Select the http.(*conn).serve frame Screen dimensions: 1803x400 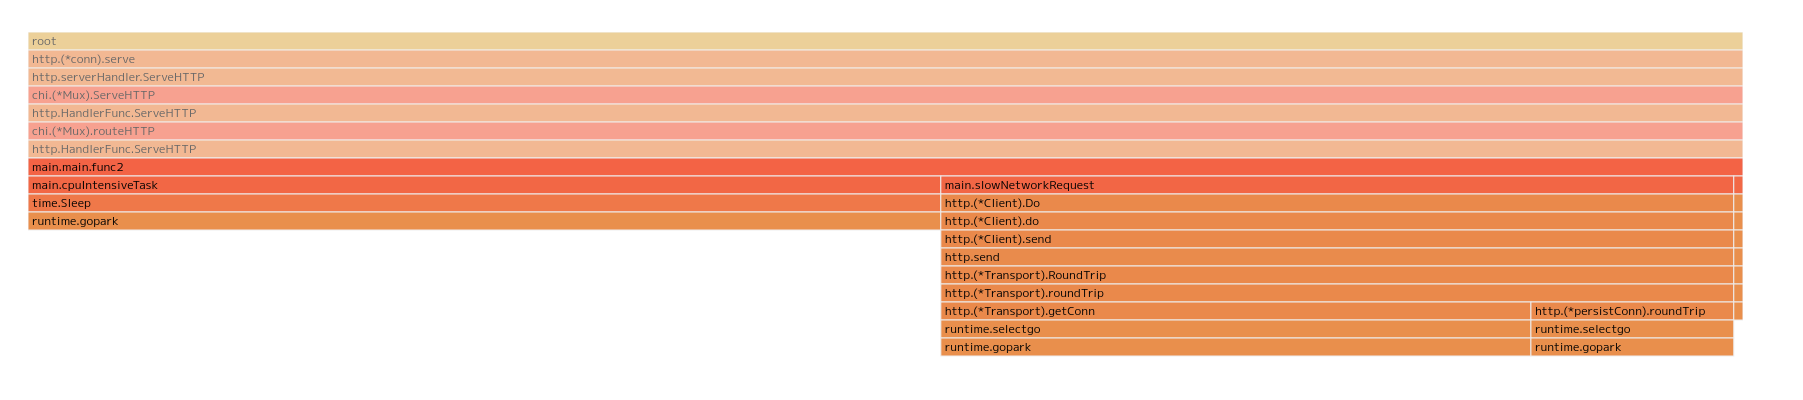coord(885,59)
